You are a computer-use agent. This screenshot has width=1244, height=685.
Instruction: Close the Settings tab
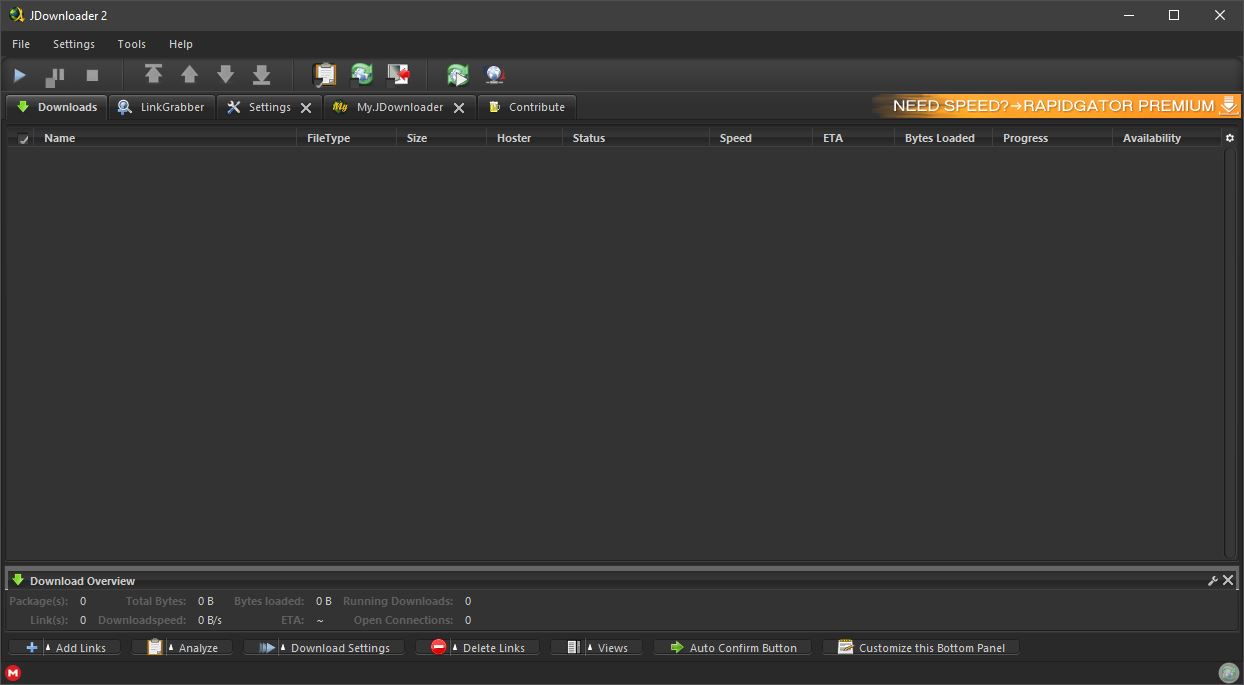(x=306, y=108)
